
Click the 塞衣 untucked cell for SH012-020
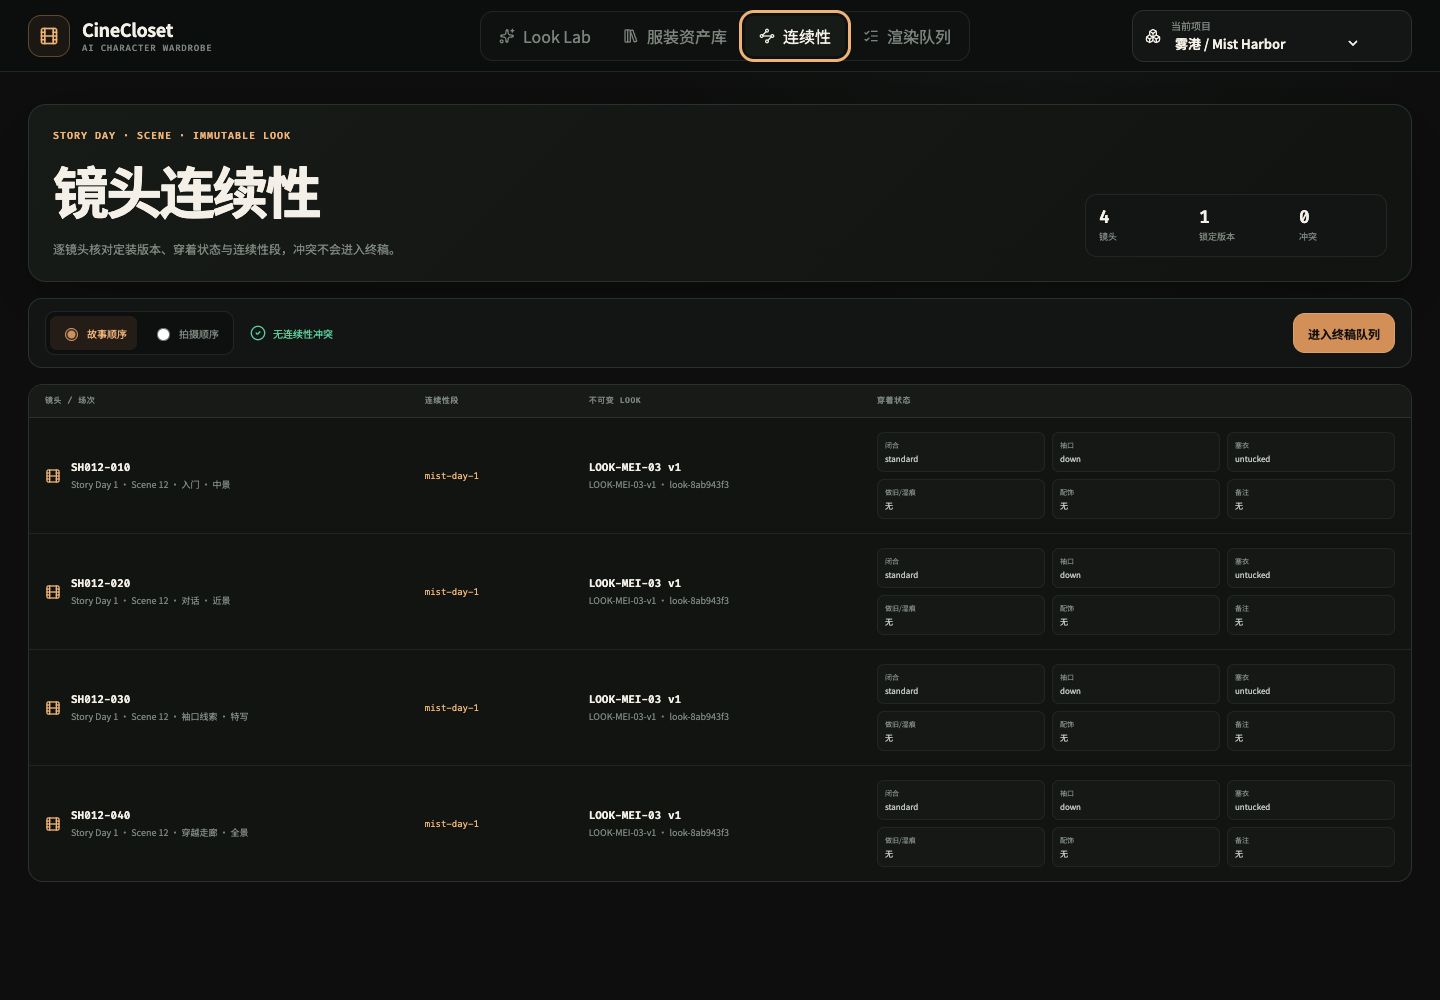[x=1310, y=568]
